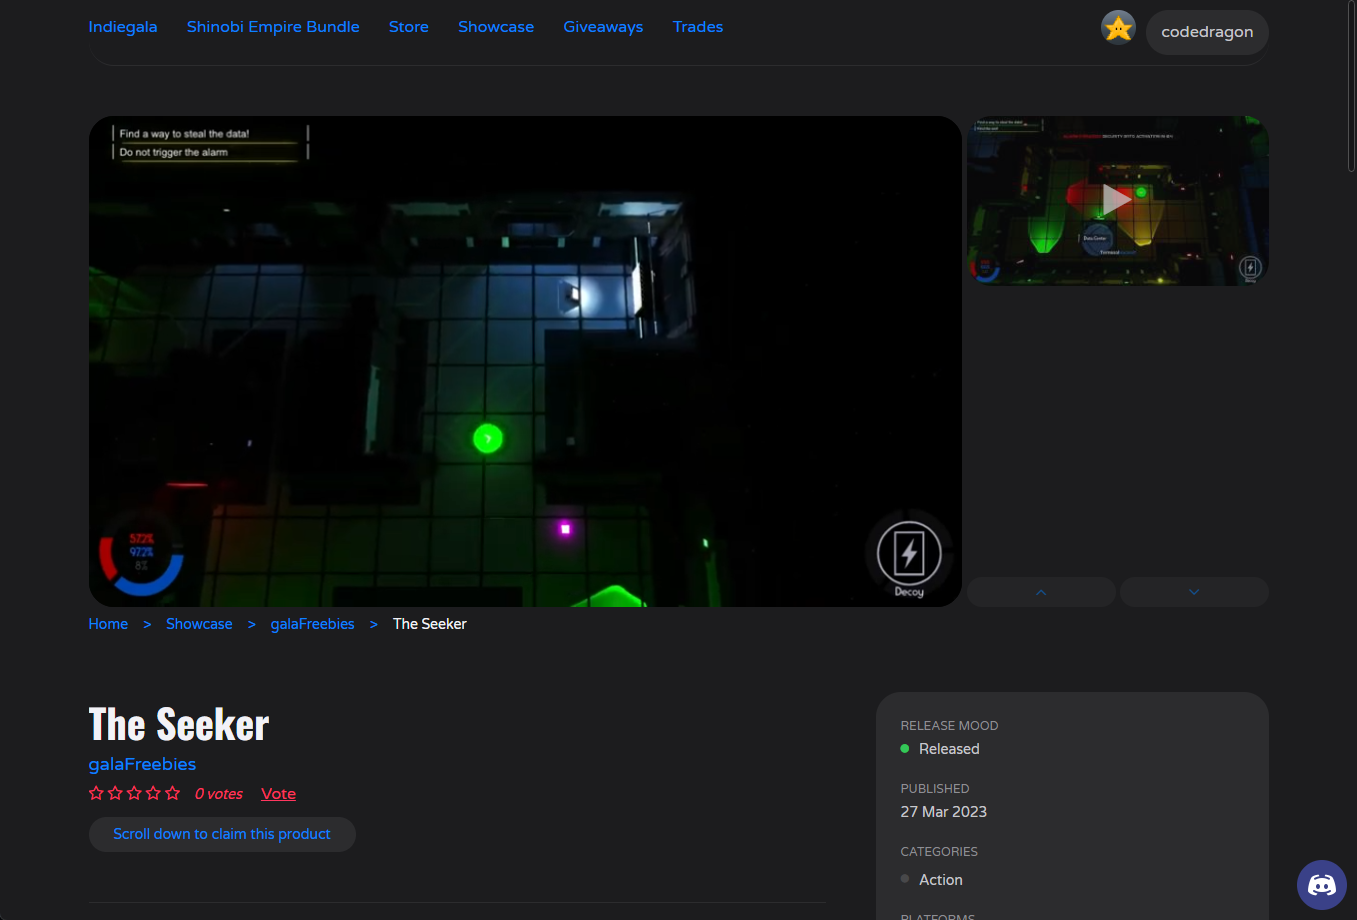The height and width of the screenshot is (920, 1357).
Task: Open galaFreebies developer link under title
Action: [x=142, y=764]
